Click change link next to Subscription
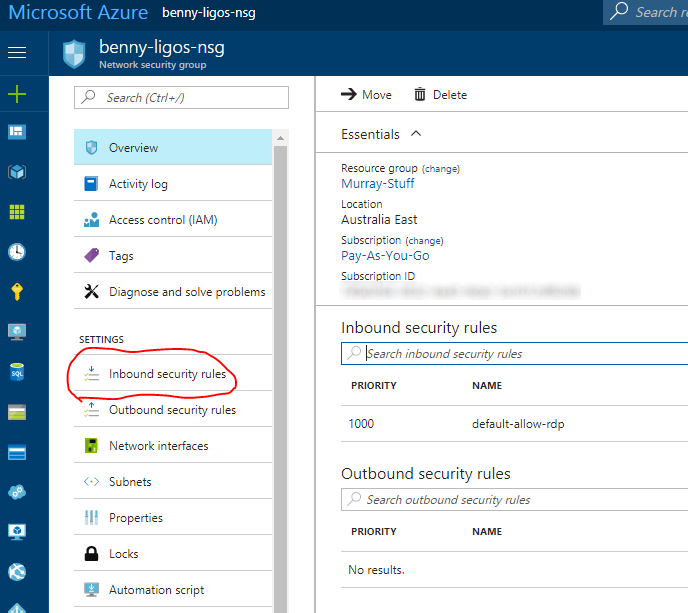The image size is (688, 613). (424, 240)
